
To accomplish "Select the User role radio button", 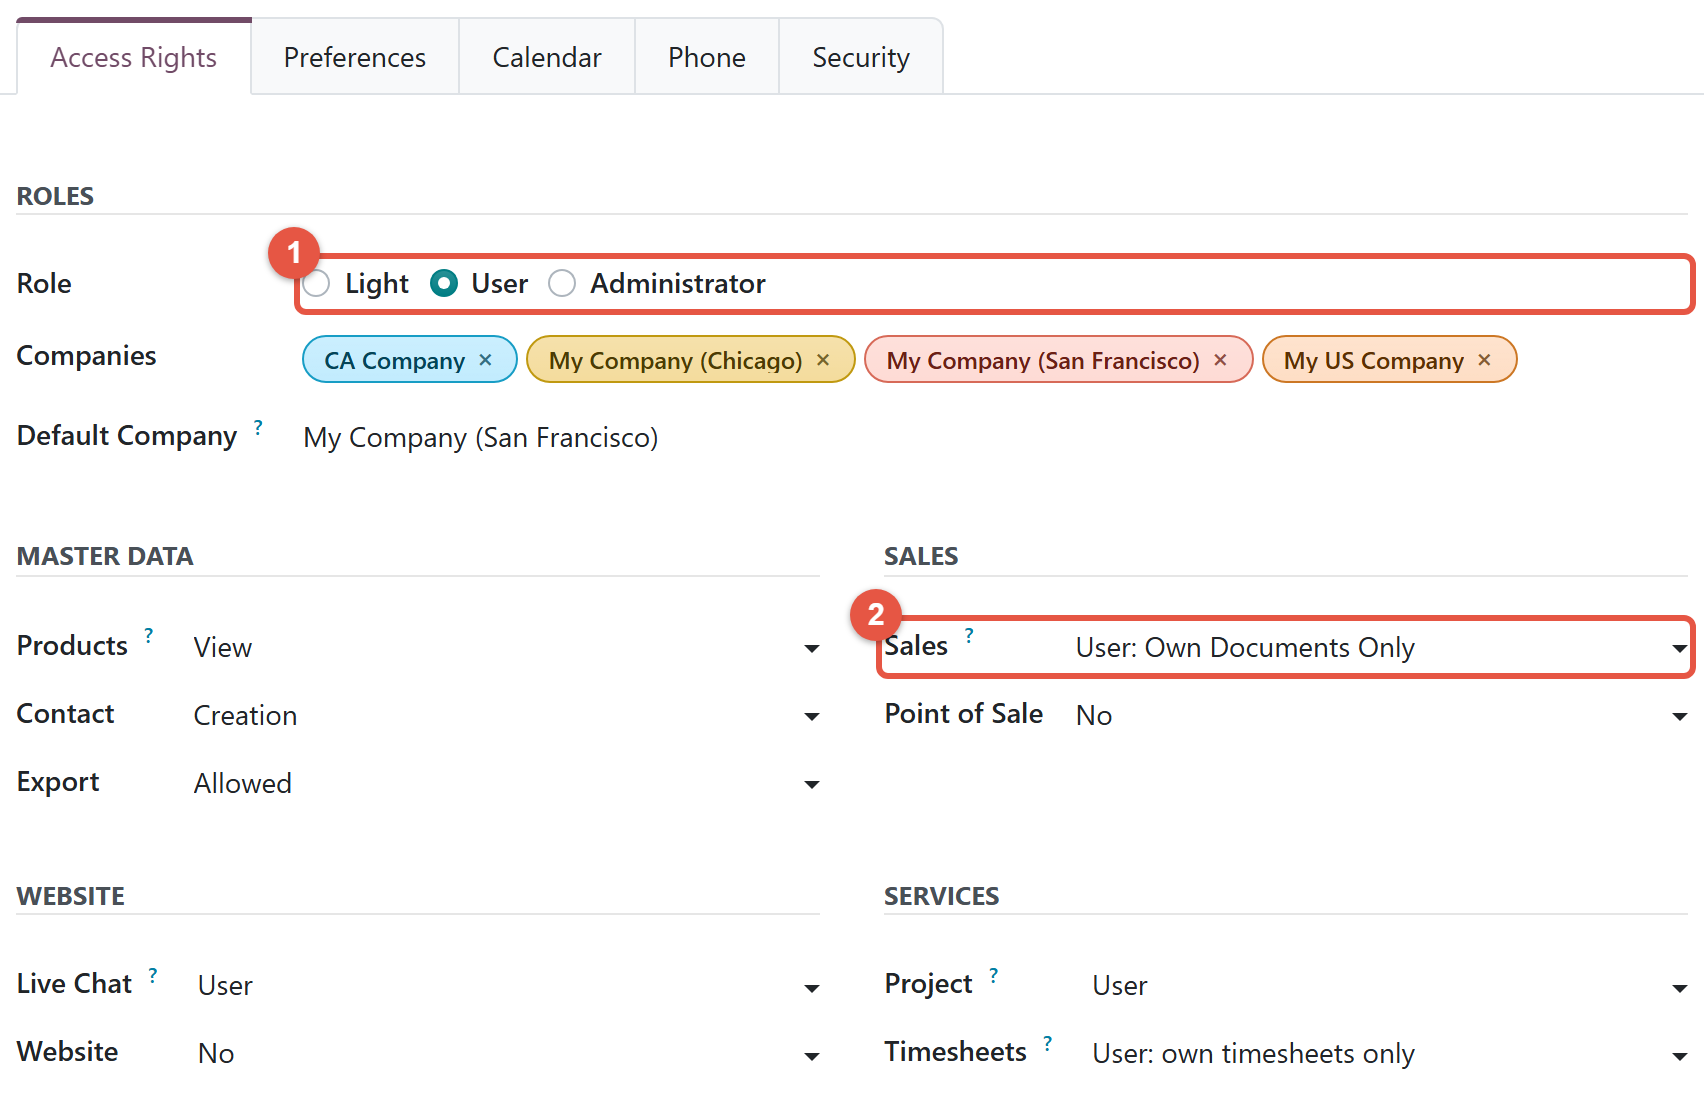I will [444, 284].
